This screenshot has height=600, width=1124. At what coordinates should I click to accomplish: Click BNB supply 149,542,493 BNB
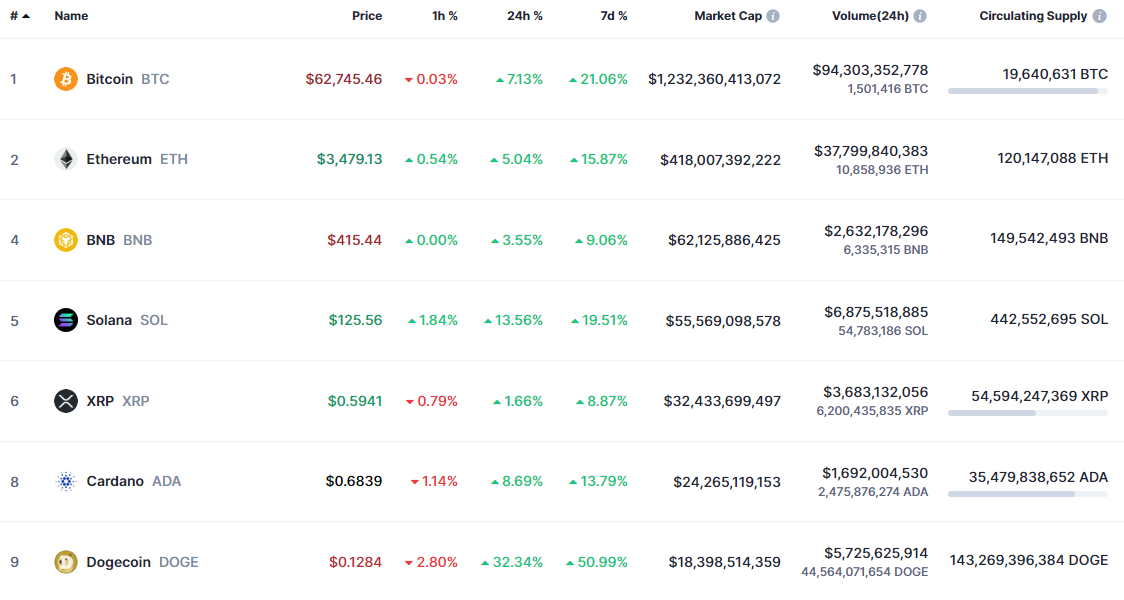(1049, 238)
